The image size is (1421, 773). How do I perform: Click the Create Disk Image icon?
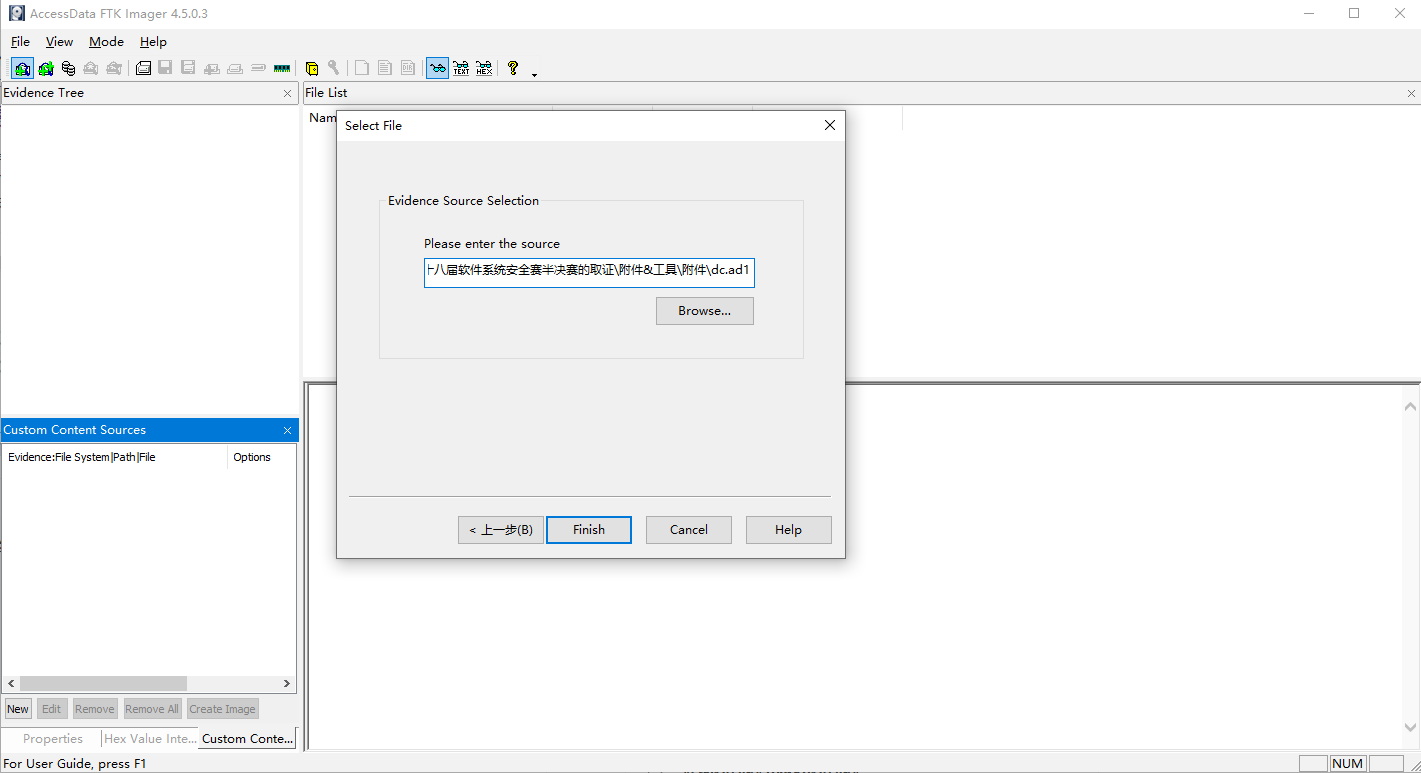[143, 68]
